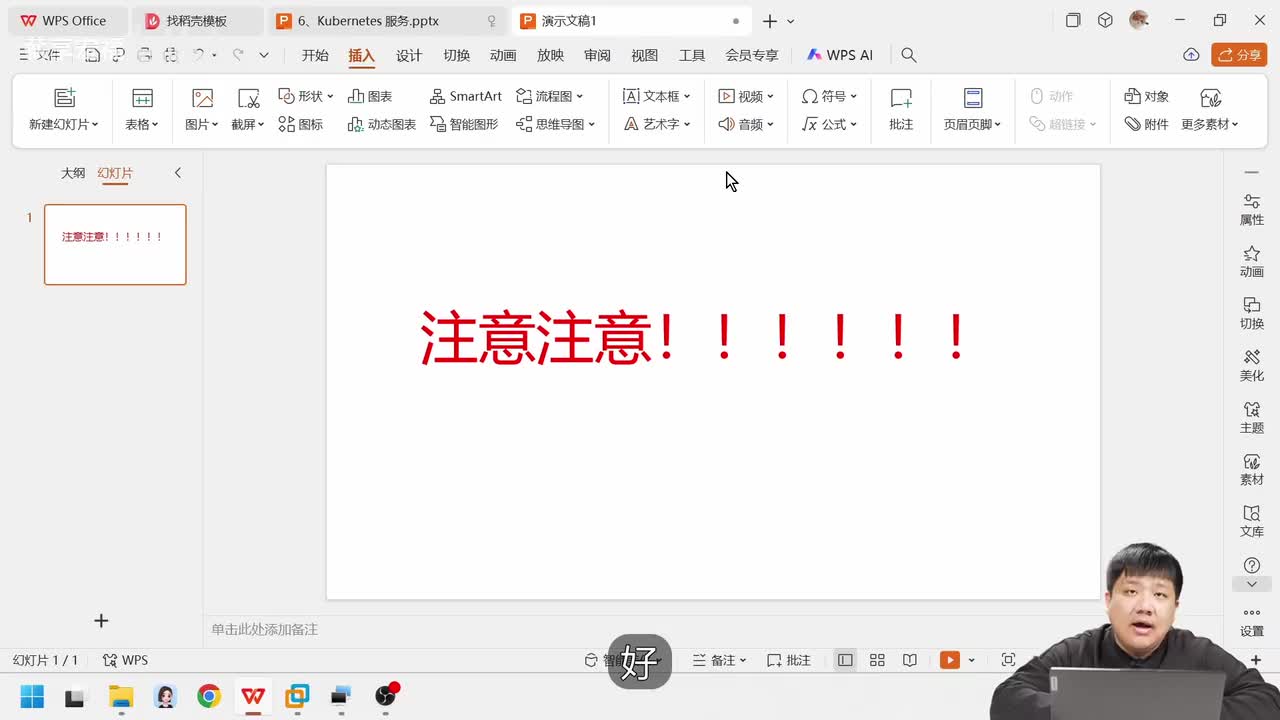Open the 形状 shapes dropdown
Image resolution: width=1280 pixels, height=720 pixels.
[305, 96]
